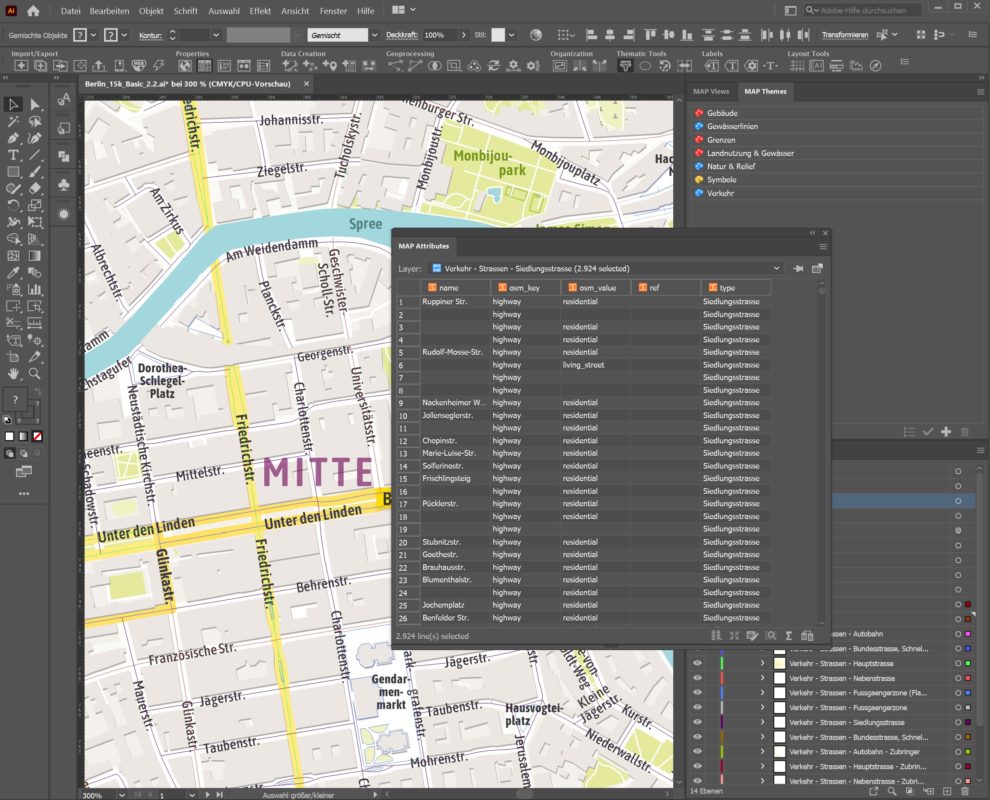The height and width of the screenshot is (800, 990).
Task: Toggle visibility of Verkehr - Strassen - Nebenstrasse
Action: pos(696,678)
